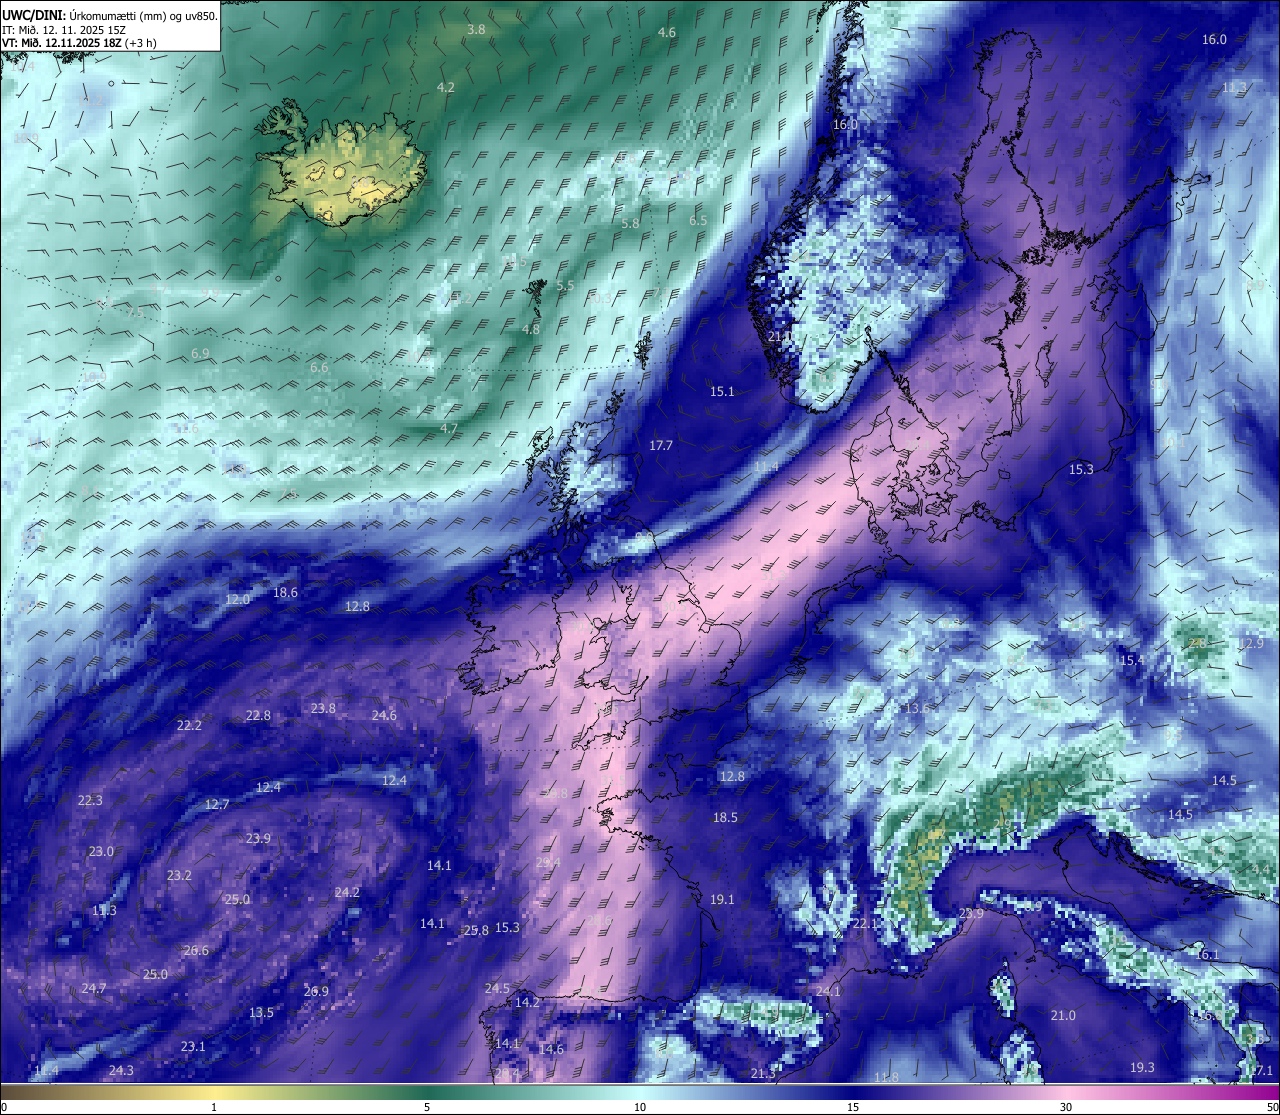Screen dimensions: 1280x1115
Task: Click the map value "13.5" at the lower left
Action: coord(261,1013)
